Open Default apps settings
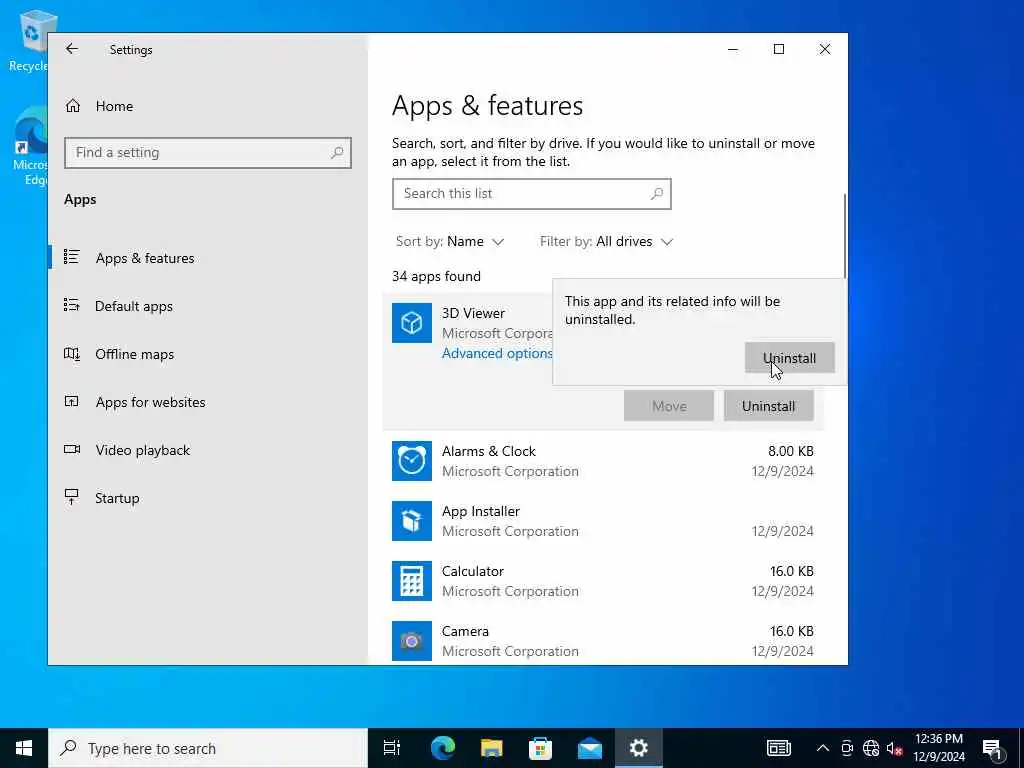1024x768 pixels. point(208,306)
